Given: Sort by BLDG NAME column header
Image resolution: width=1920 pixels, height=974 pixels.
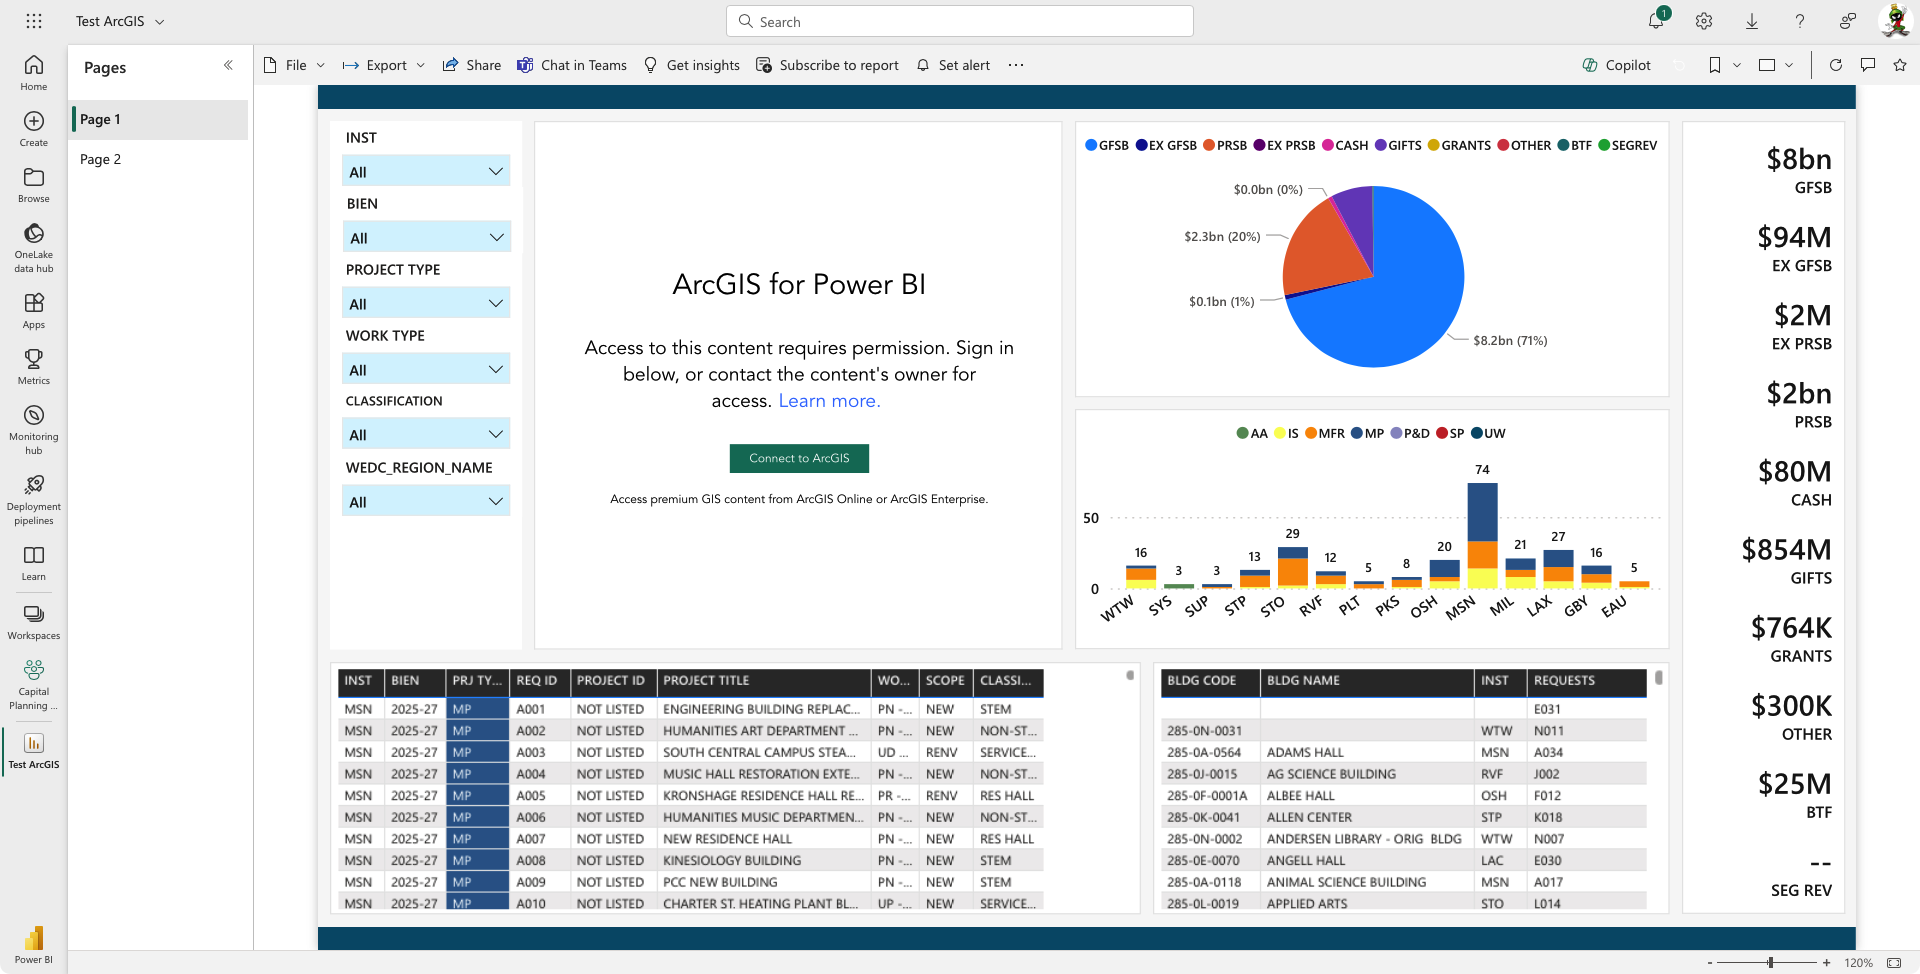Looking at the screenshot, I should 1367,681.
